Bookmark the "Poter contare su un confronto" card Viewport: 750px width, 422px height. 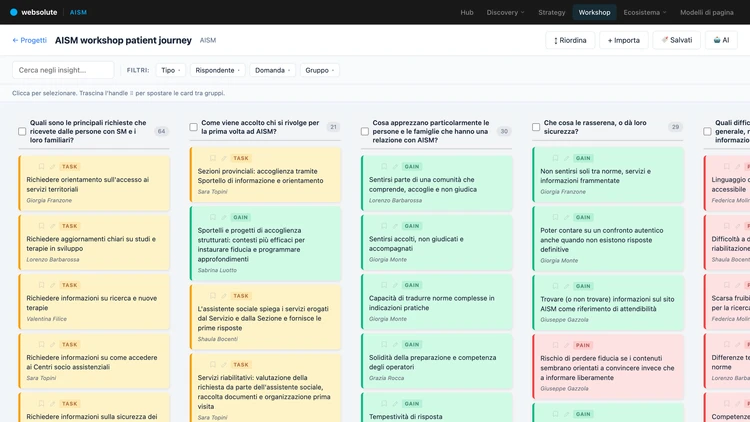(555, 217)
